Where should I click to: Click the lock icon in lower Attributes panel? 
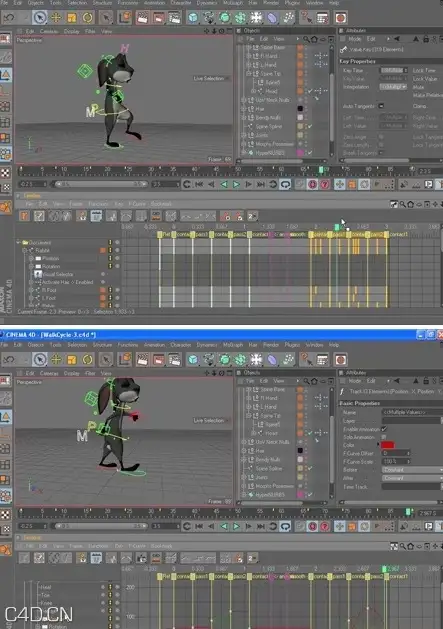click(426, 381)
